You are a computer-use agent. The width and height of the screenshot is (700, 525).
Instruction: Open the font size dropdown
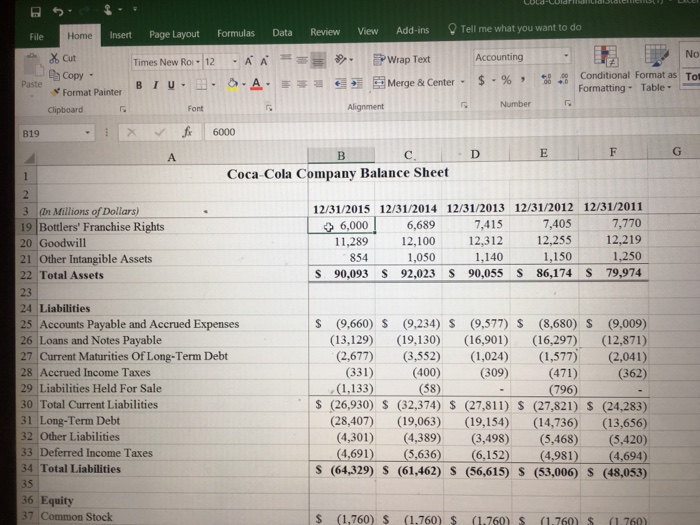point(234,61)
